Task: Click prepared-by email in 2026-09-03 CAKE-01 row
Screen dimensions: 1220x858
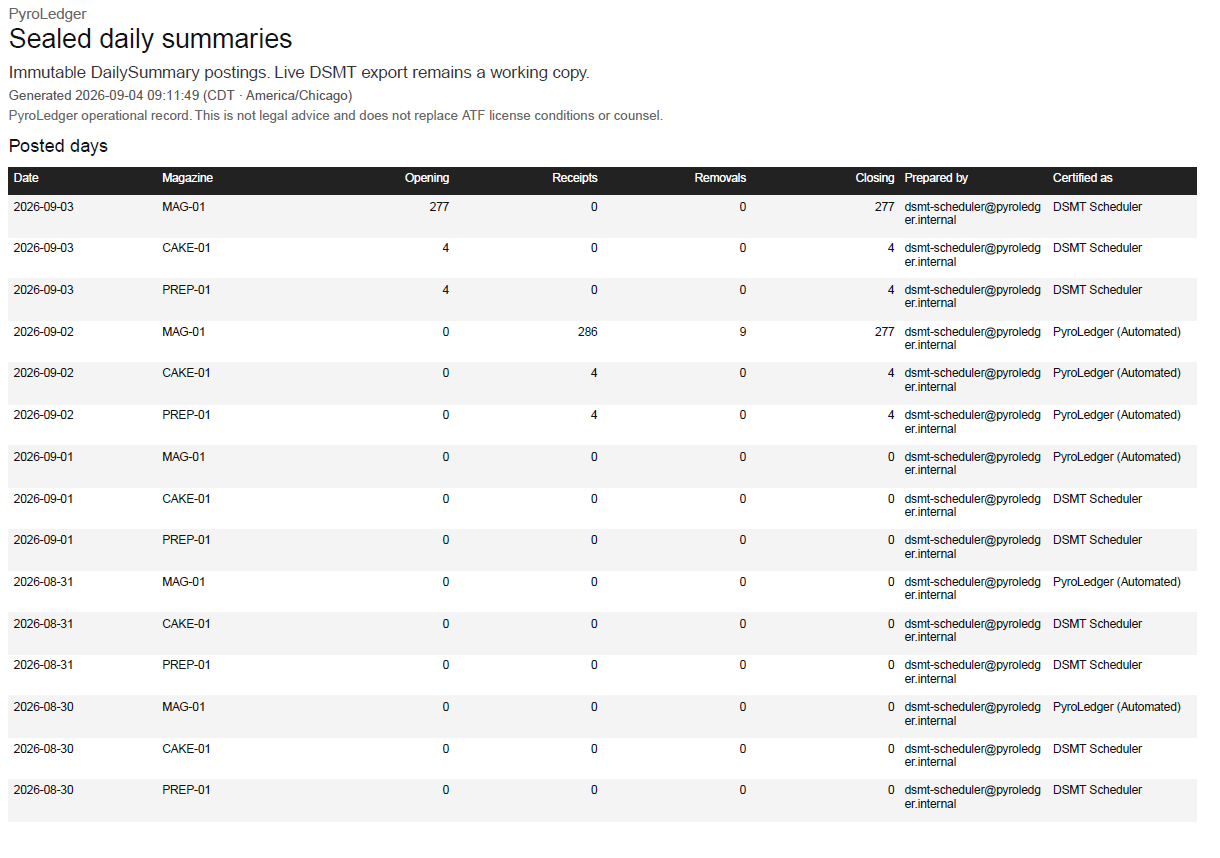Action: [x=972, y=255]
